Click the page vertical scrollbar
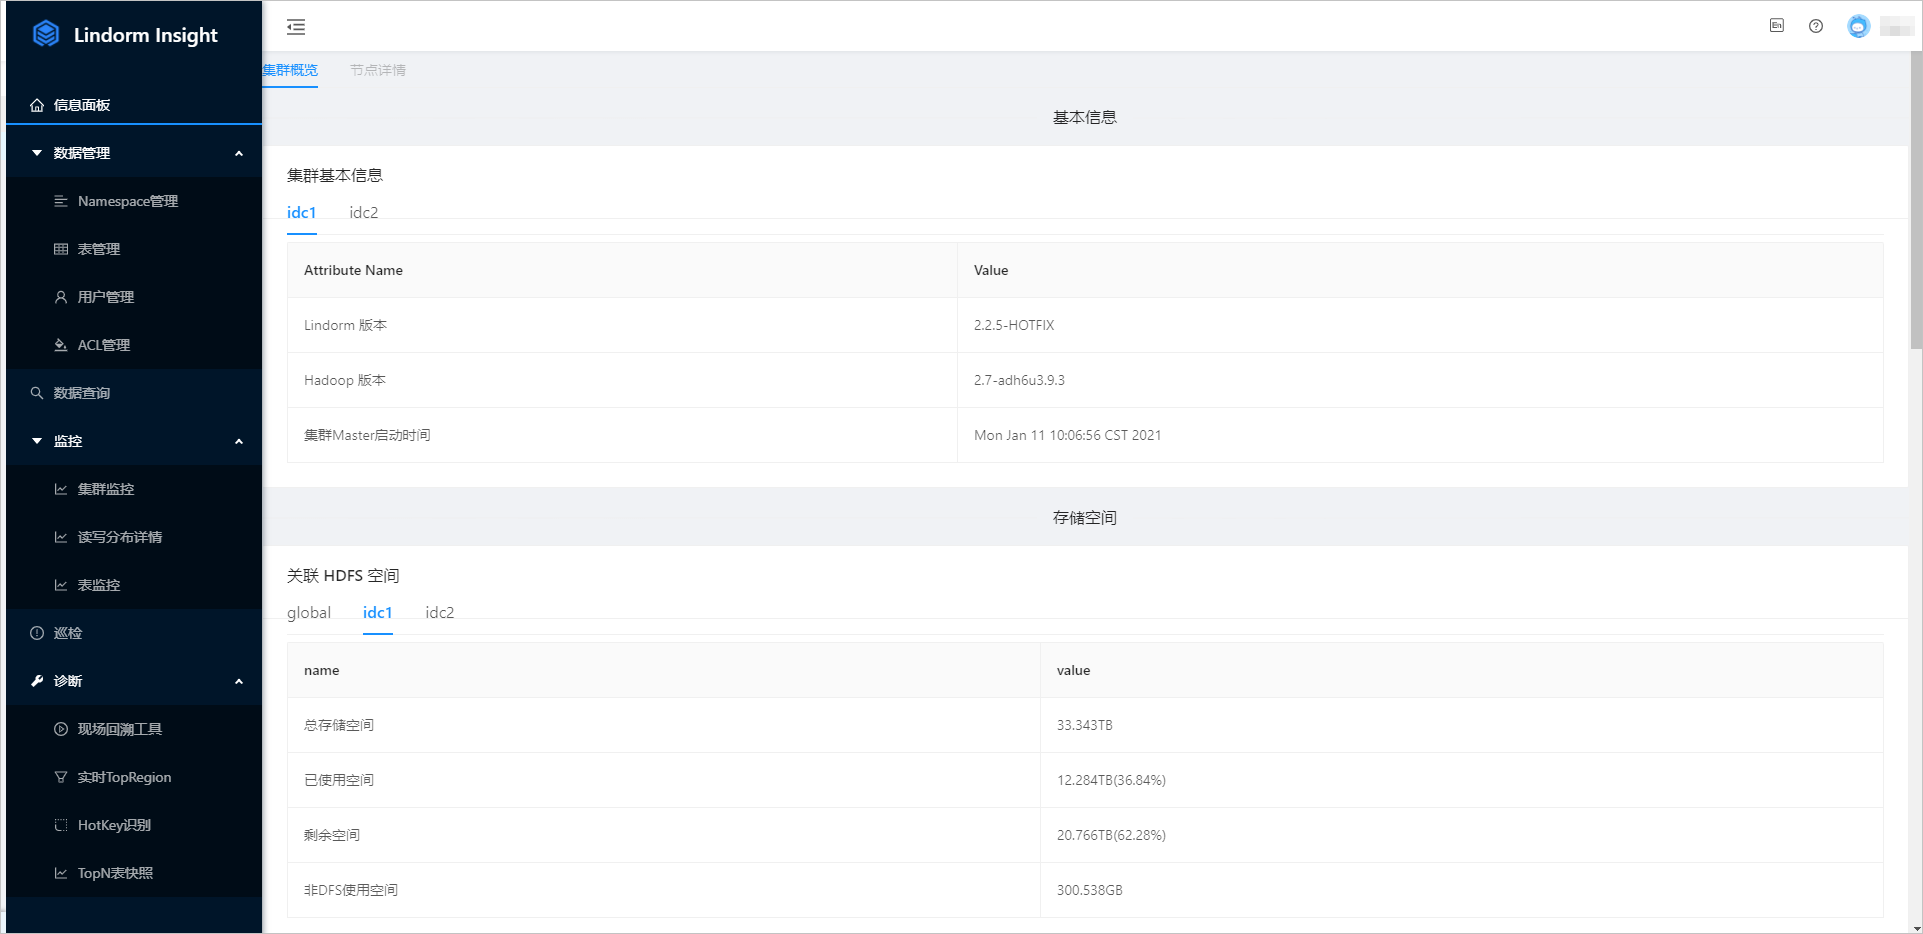 1916,200
